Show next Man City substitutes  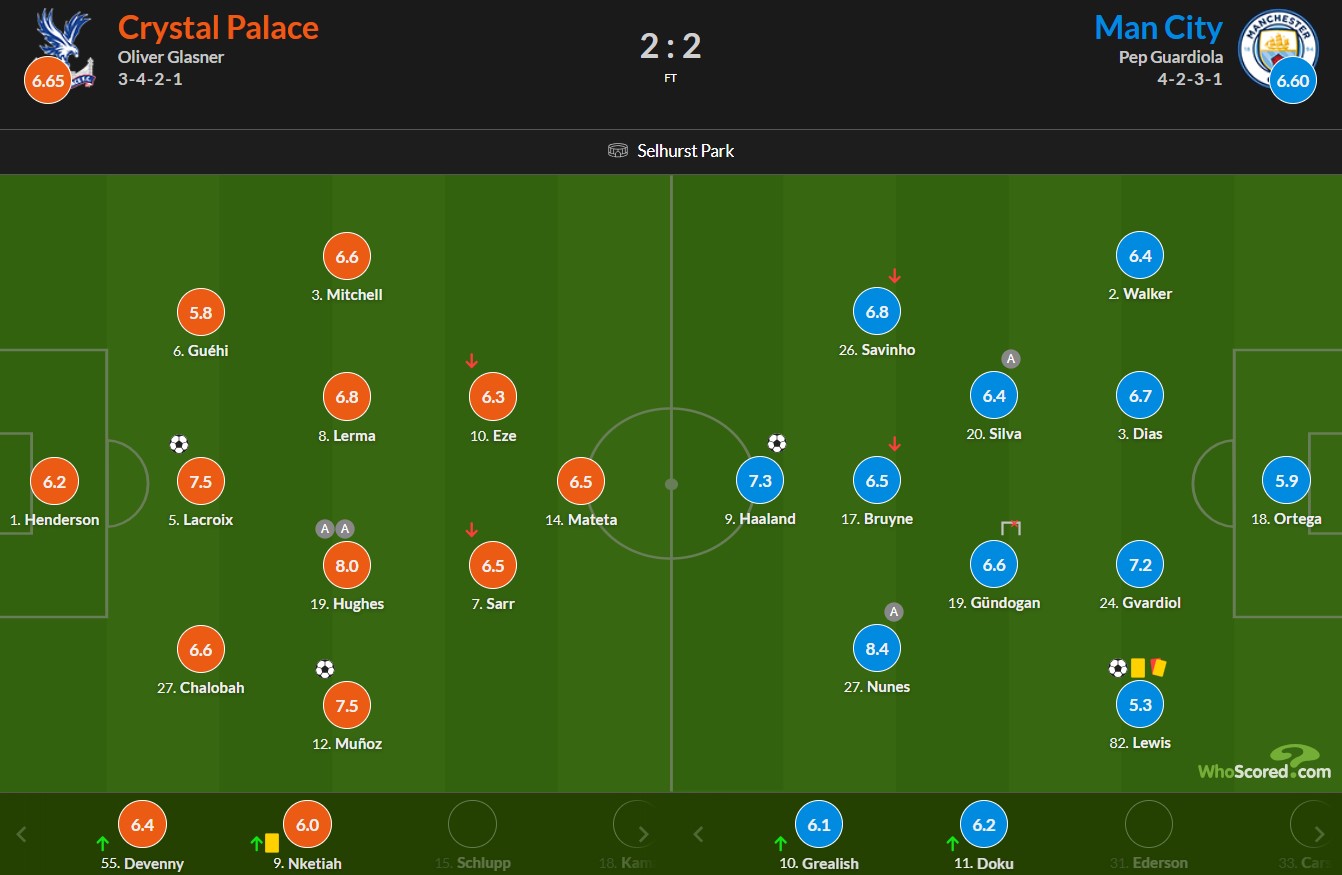(x=1320, y=834)
